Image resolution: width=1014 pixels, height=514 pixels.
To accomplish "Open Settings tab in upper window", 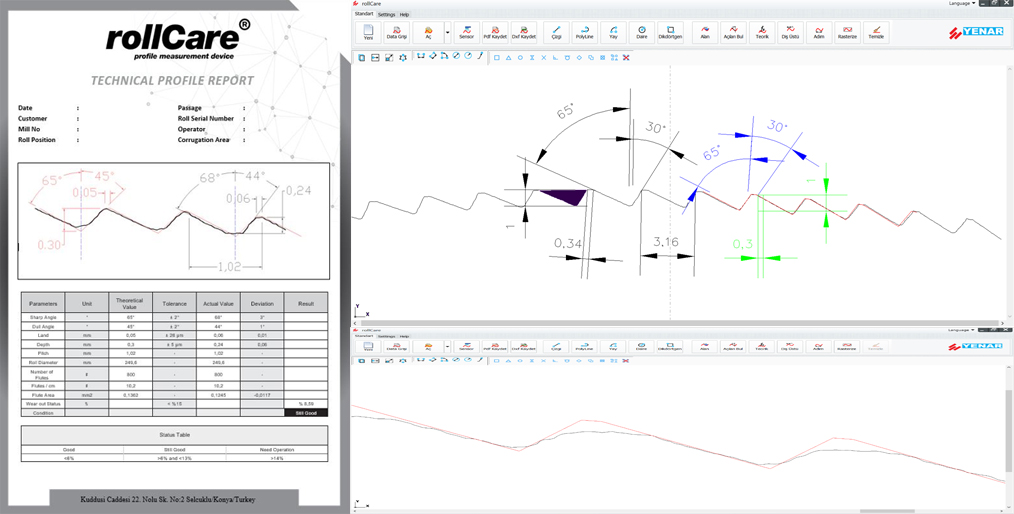I will click(x=386, y=14).
